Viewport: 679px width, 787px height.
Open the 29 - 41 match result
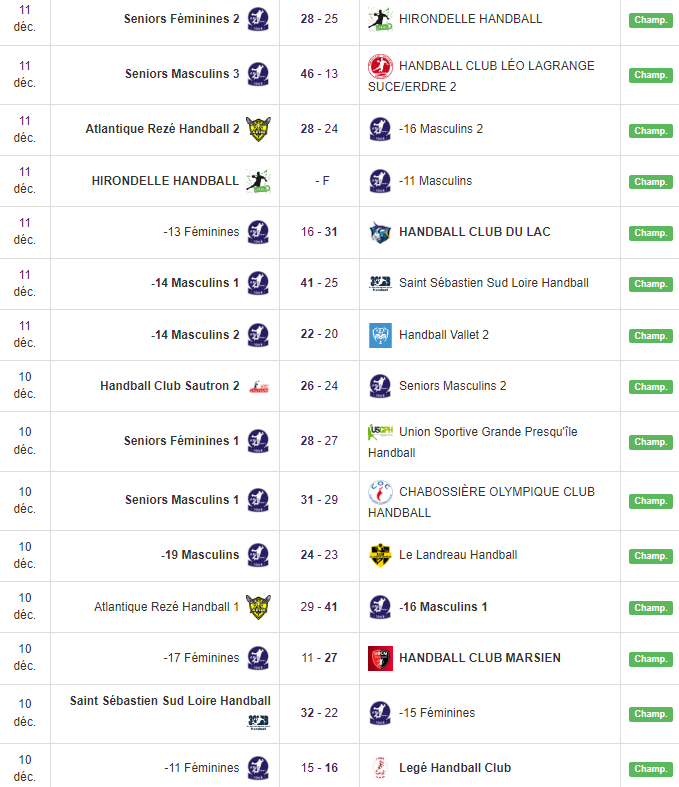tap(319, 607)
